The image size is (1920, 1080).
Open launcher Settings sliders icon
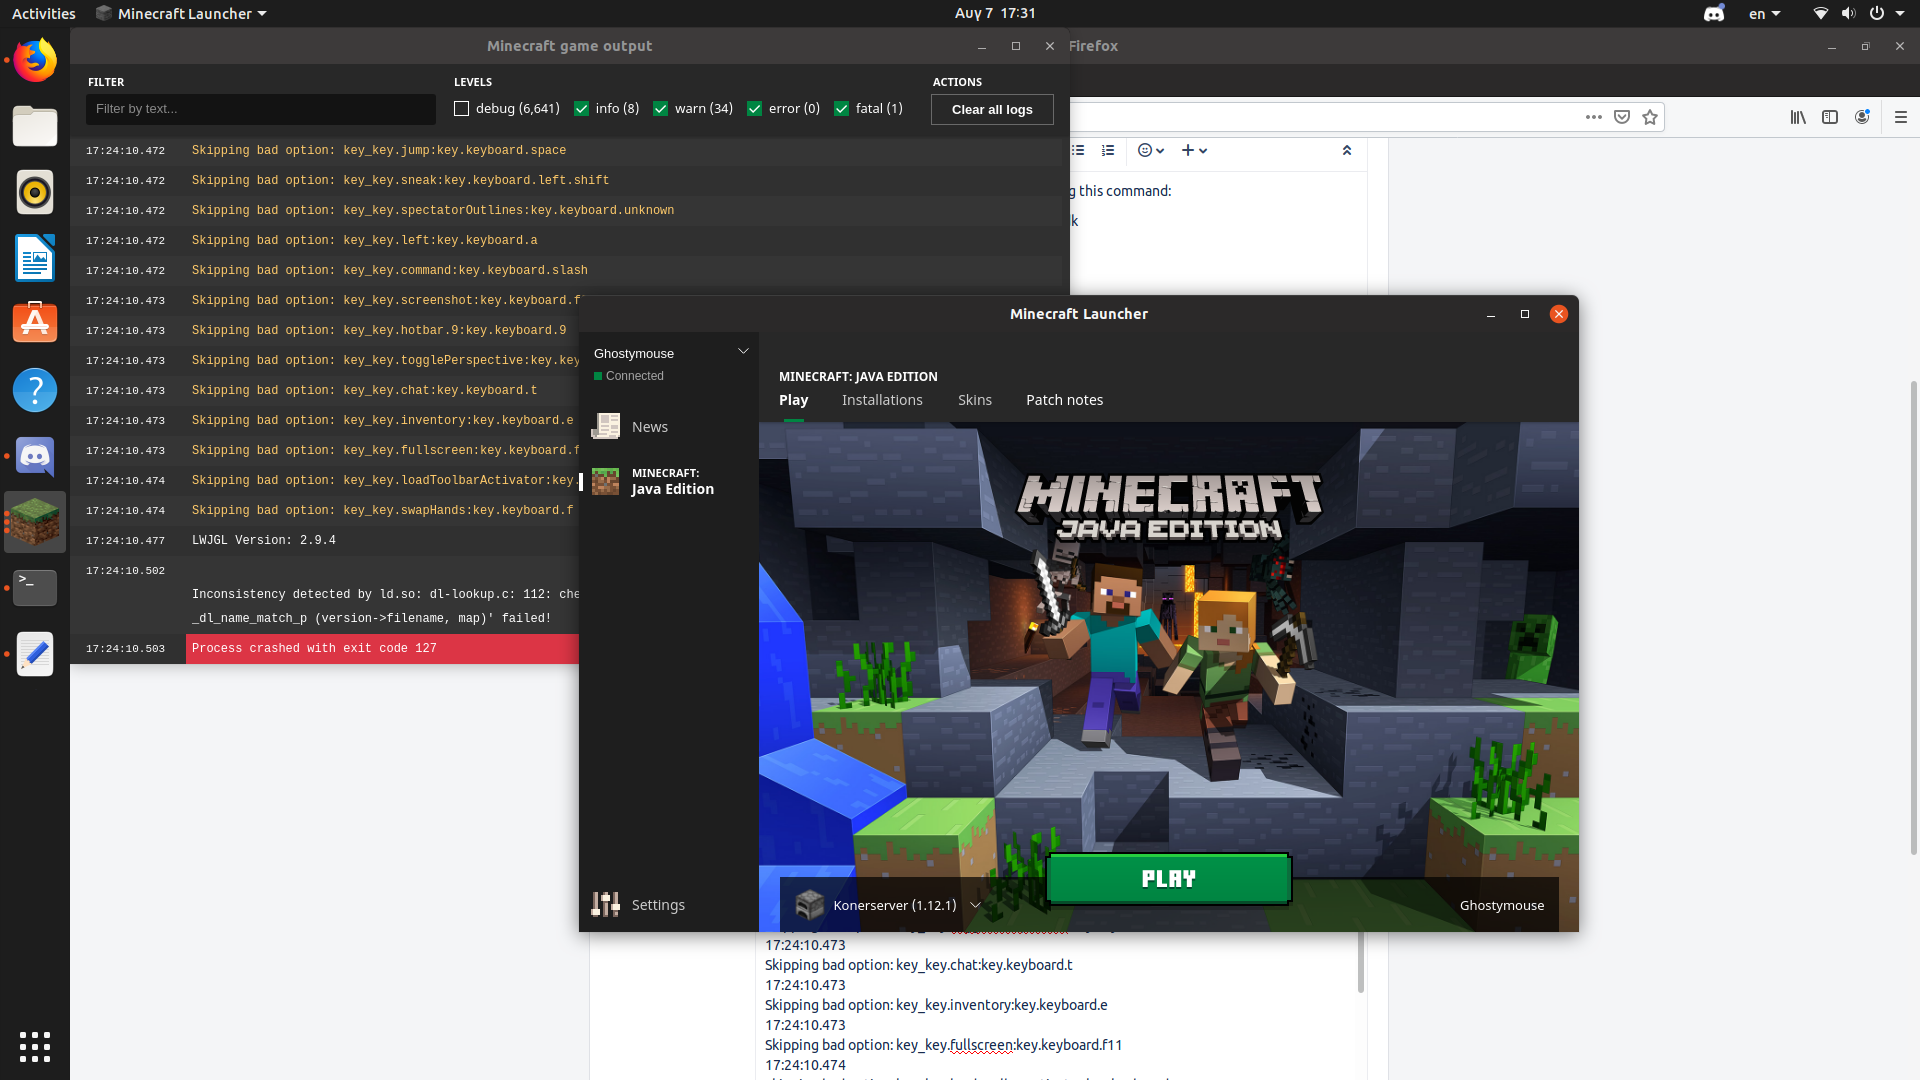click(606, 905)
